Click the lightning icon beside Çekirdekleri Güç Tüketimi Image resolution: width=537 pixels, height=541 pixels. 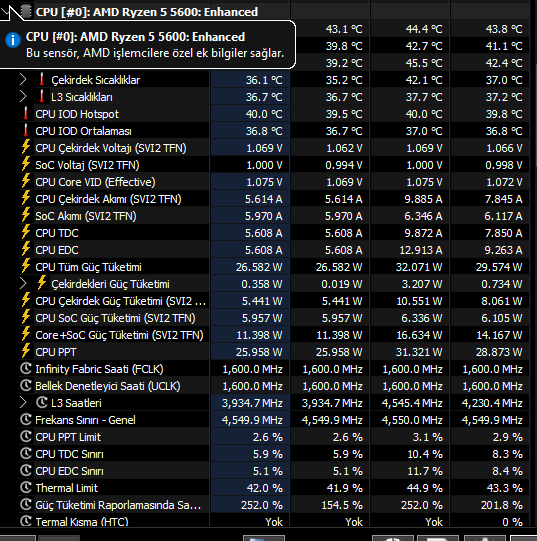pos(42,283)
